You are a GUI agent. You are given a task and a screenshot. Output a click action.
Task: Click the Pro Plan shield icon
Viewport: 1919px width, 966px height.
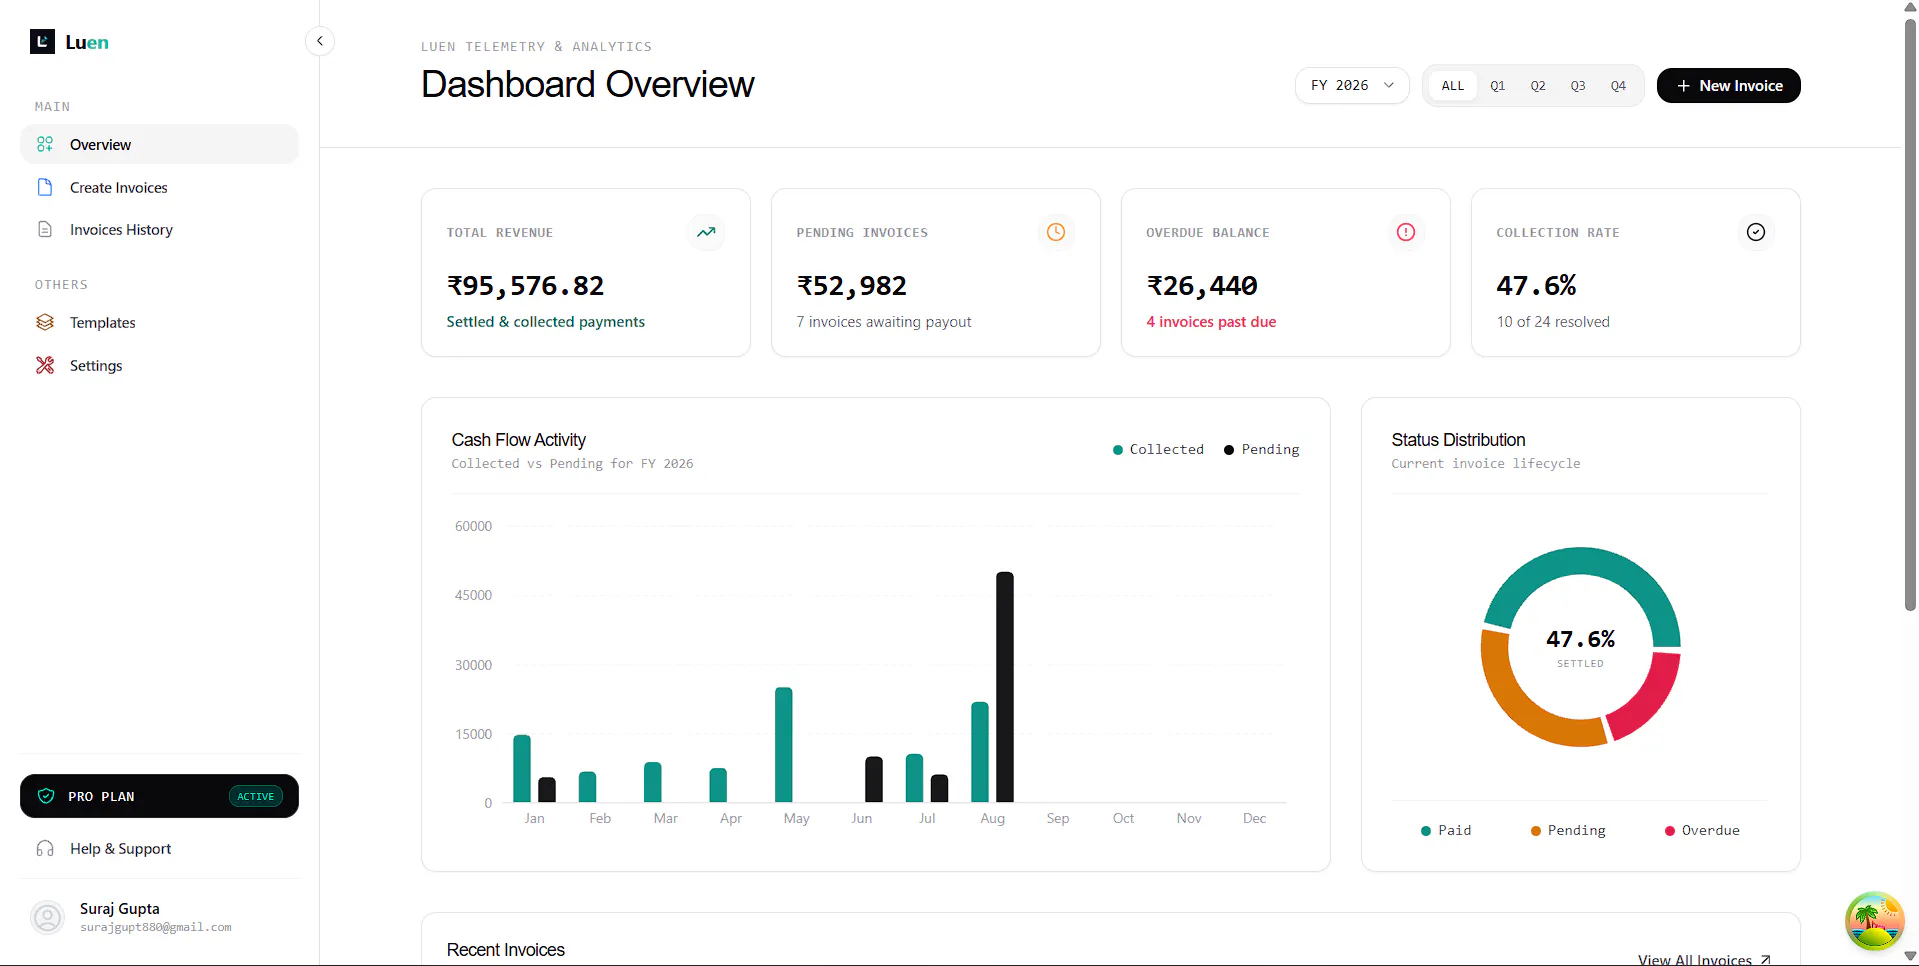(x=46, y=796)
